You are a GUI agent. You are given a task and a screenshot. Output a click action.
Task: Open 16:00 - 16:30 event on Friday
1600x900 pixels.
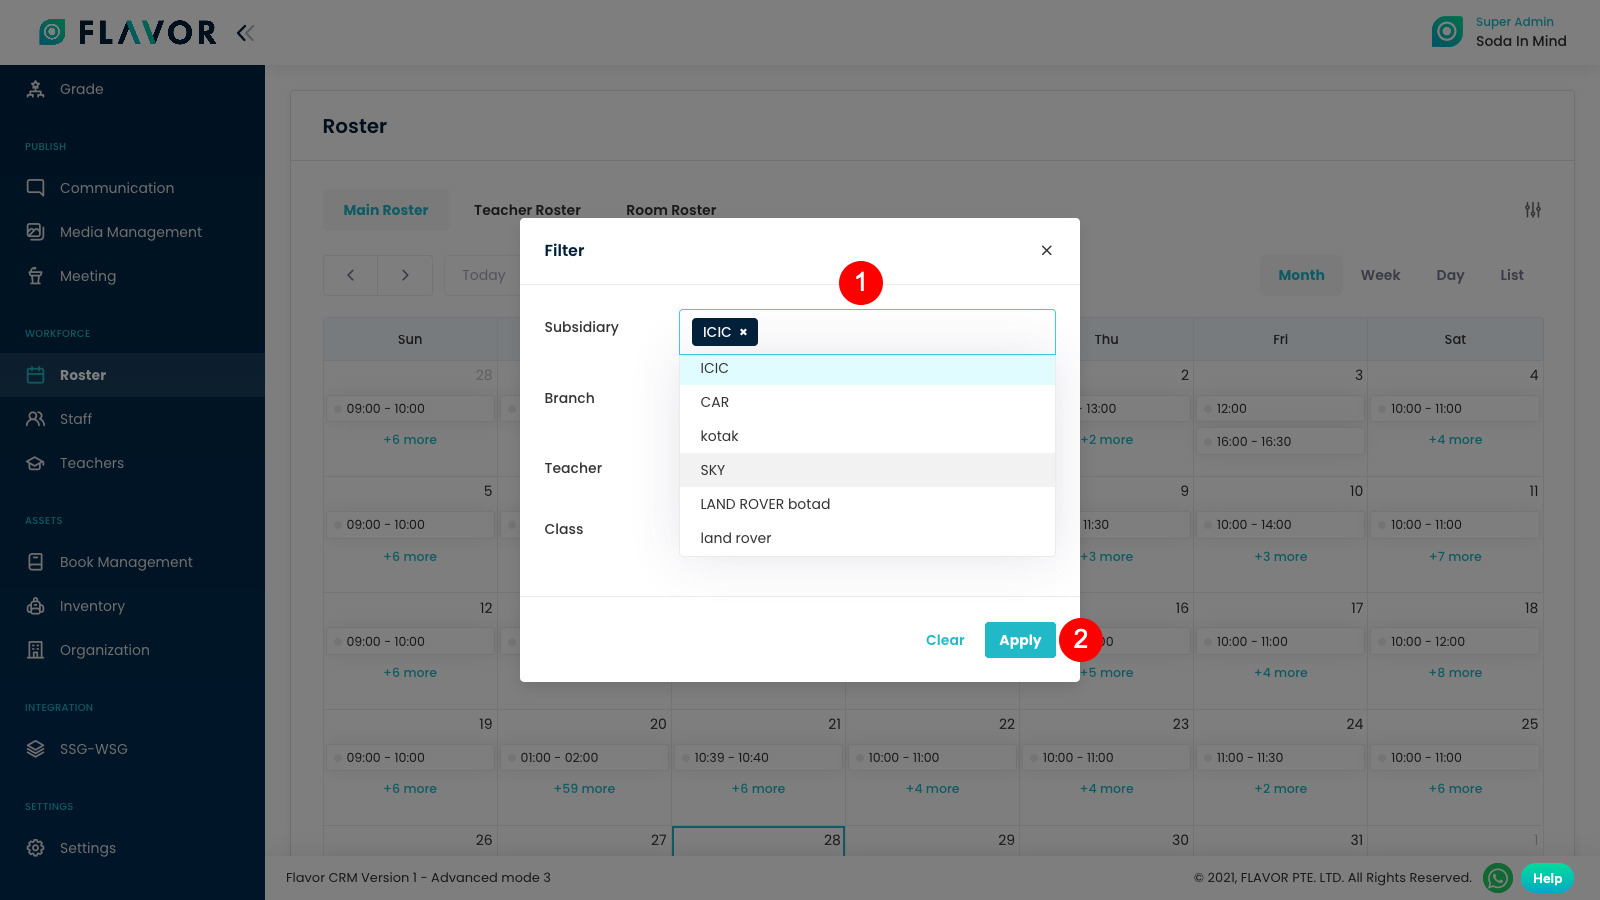coord(1281,441)
